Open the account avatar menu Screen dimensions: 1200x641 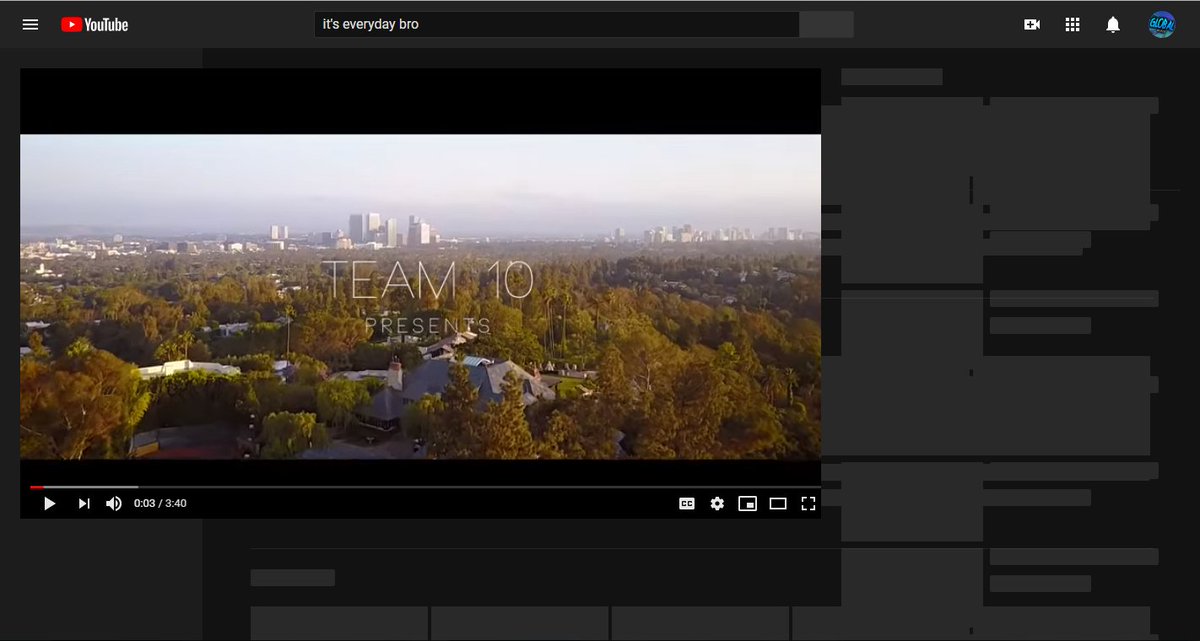click(1161, 24)
